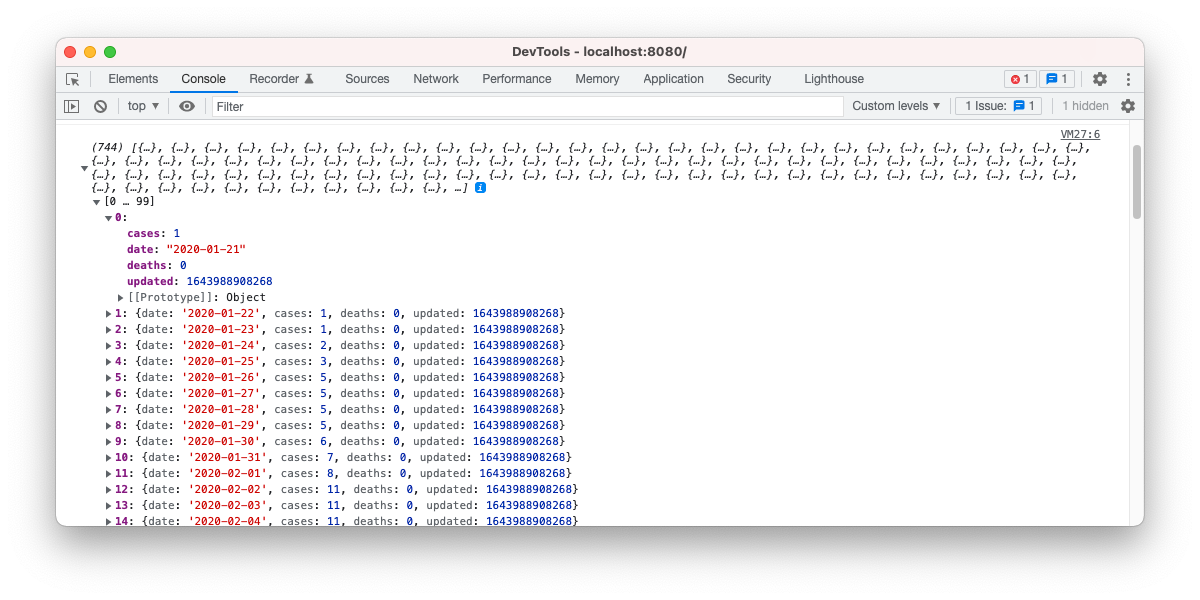This screenshot has width=1200, height=600.
Task: Click row 2 dated 2020-01-23
Action: pyautogui.click(x=340, y=330)
